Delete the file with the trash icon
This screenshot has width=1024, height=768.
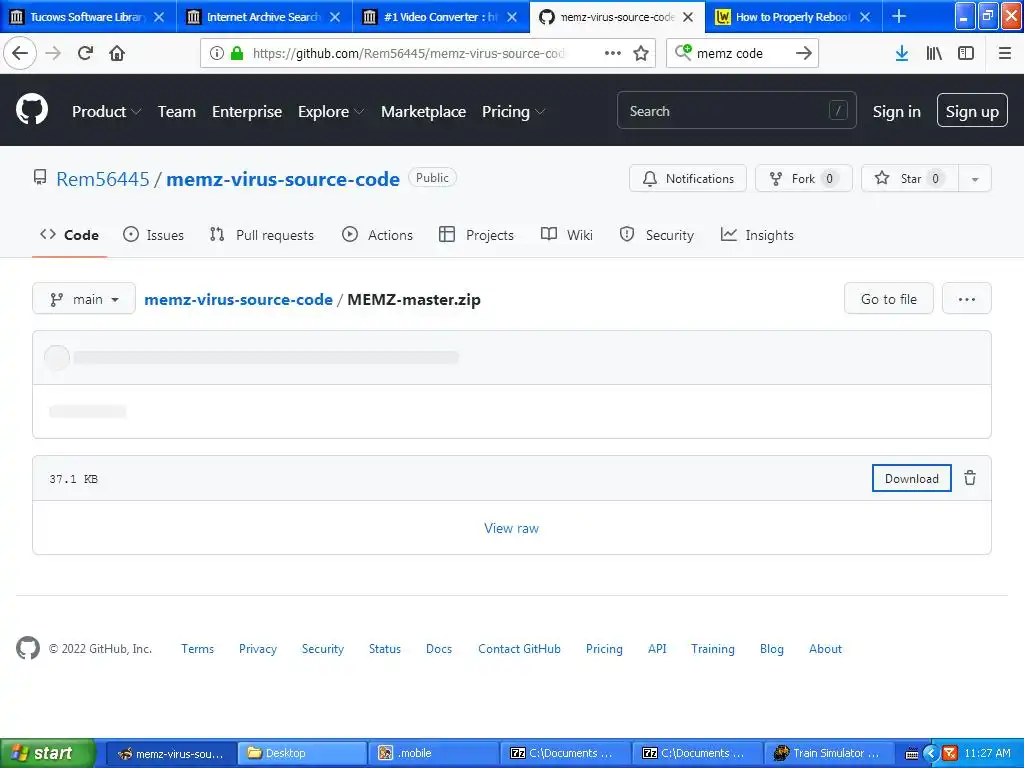[970, 478]
